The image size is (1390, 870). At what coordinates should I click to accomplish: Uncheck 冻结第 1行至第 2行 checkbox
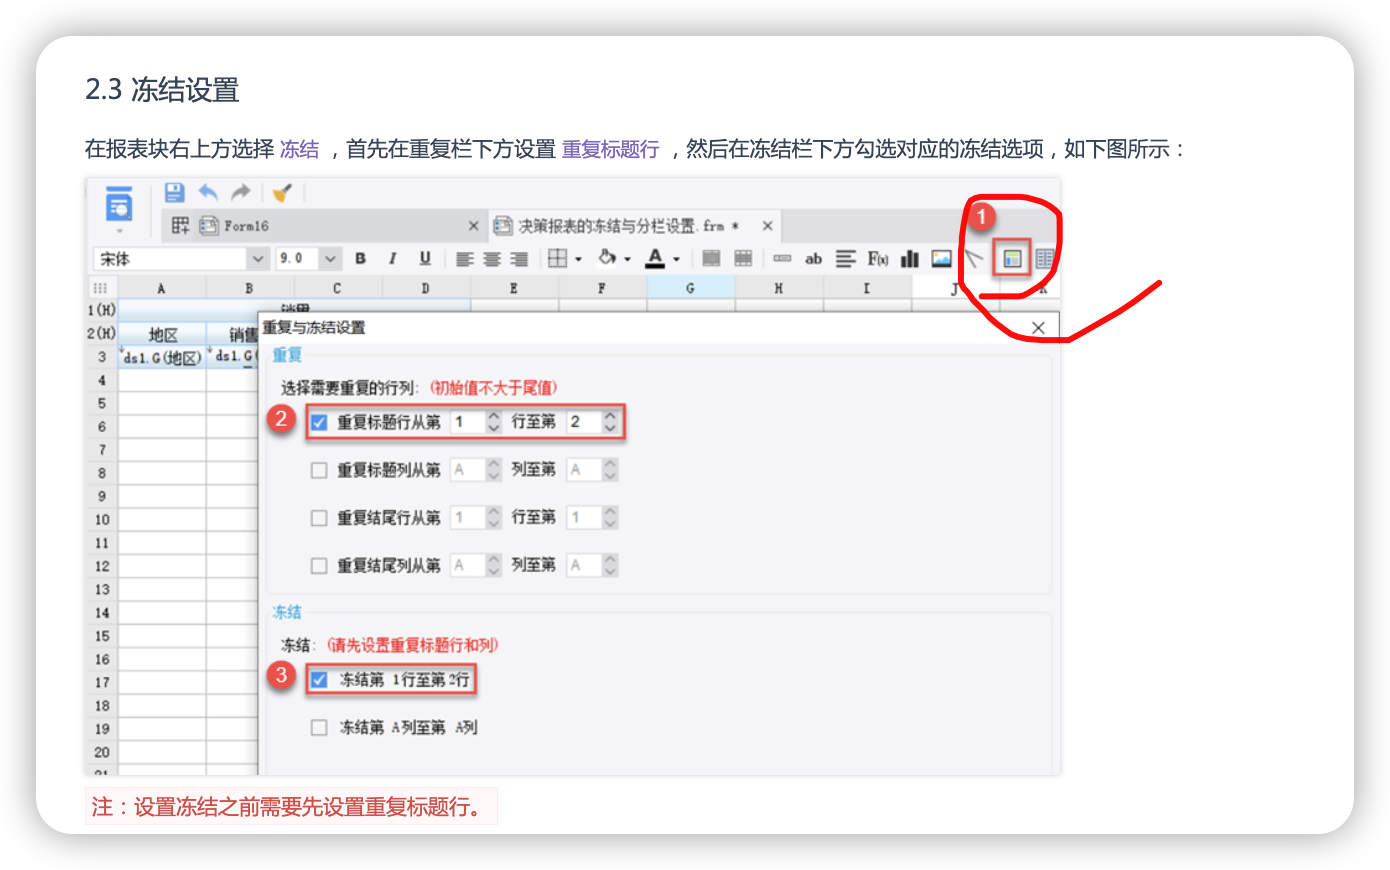pos(319,680)
